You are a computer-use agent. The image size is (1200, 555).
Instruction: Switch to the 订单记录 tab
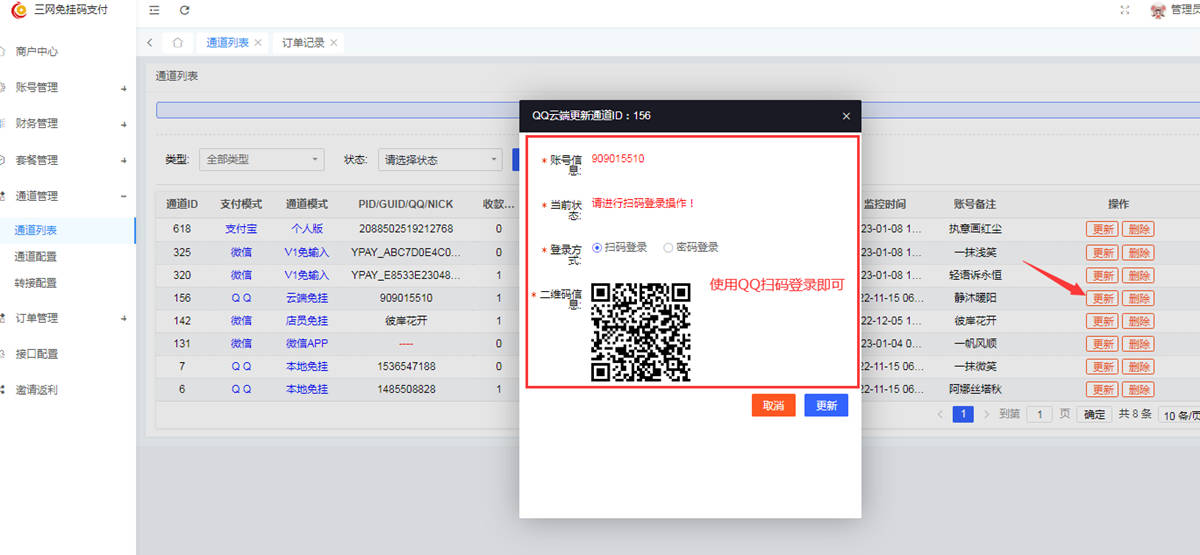click(303, 43)
